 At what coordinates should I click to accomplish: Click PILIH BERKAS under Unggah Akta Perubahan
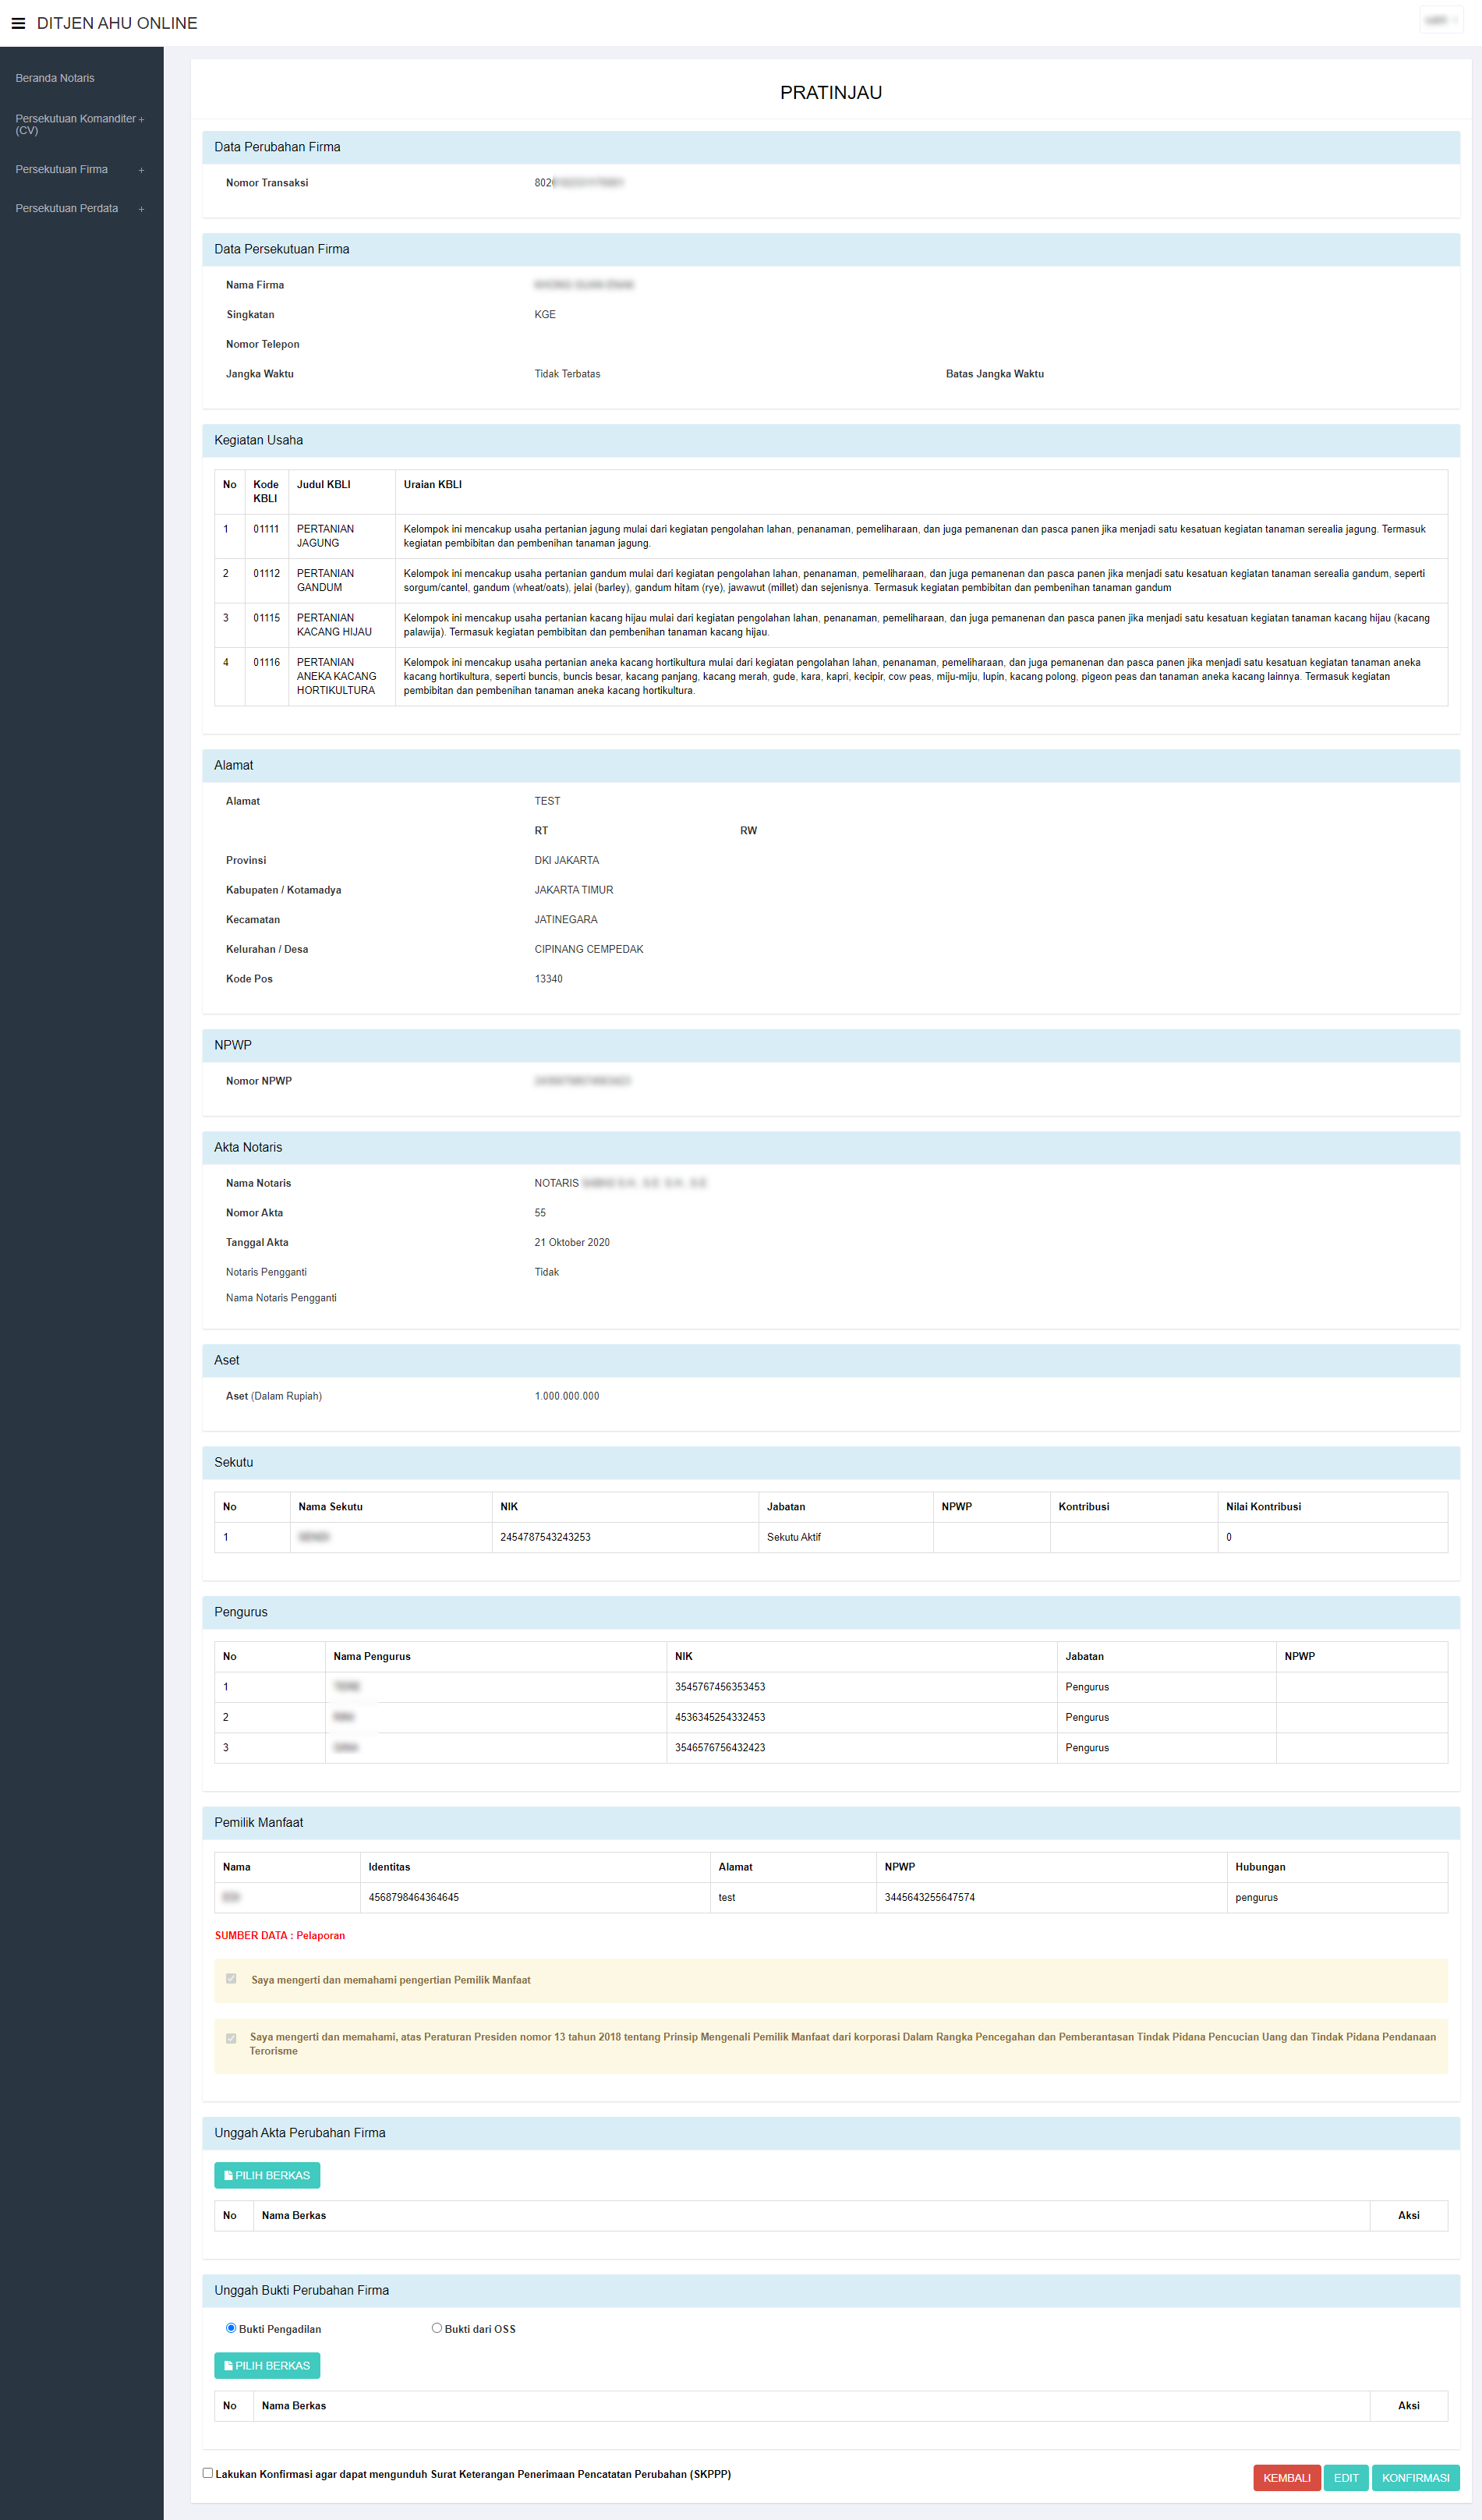point(267,2175)
